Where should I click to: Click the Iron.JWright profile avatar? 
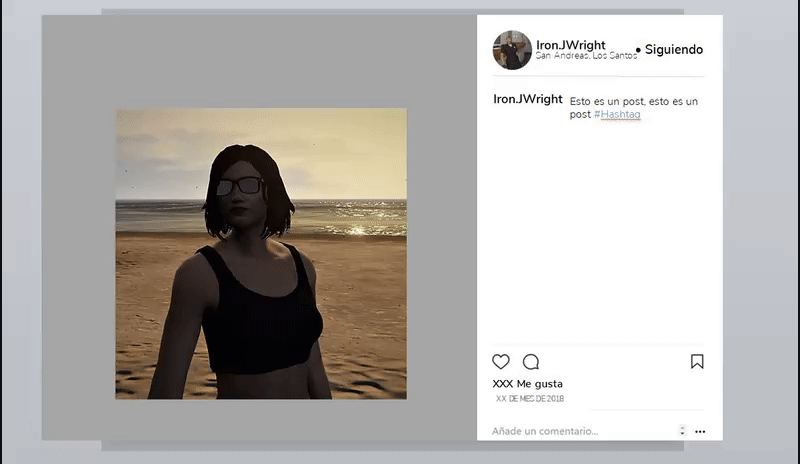(512, 50)
